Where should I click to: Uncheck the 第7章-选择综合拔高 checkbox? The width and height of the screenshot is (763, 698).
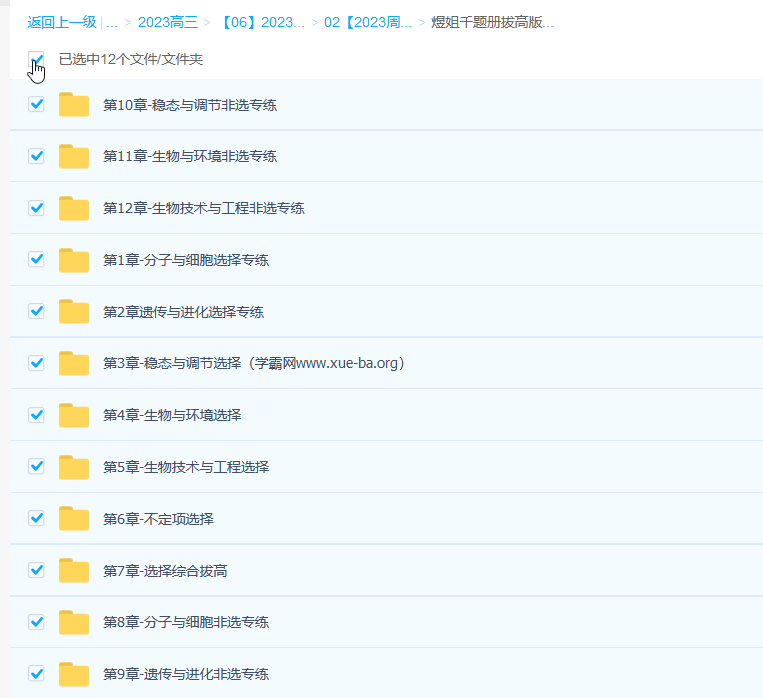pyautogui.click(x=37, y=570)
